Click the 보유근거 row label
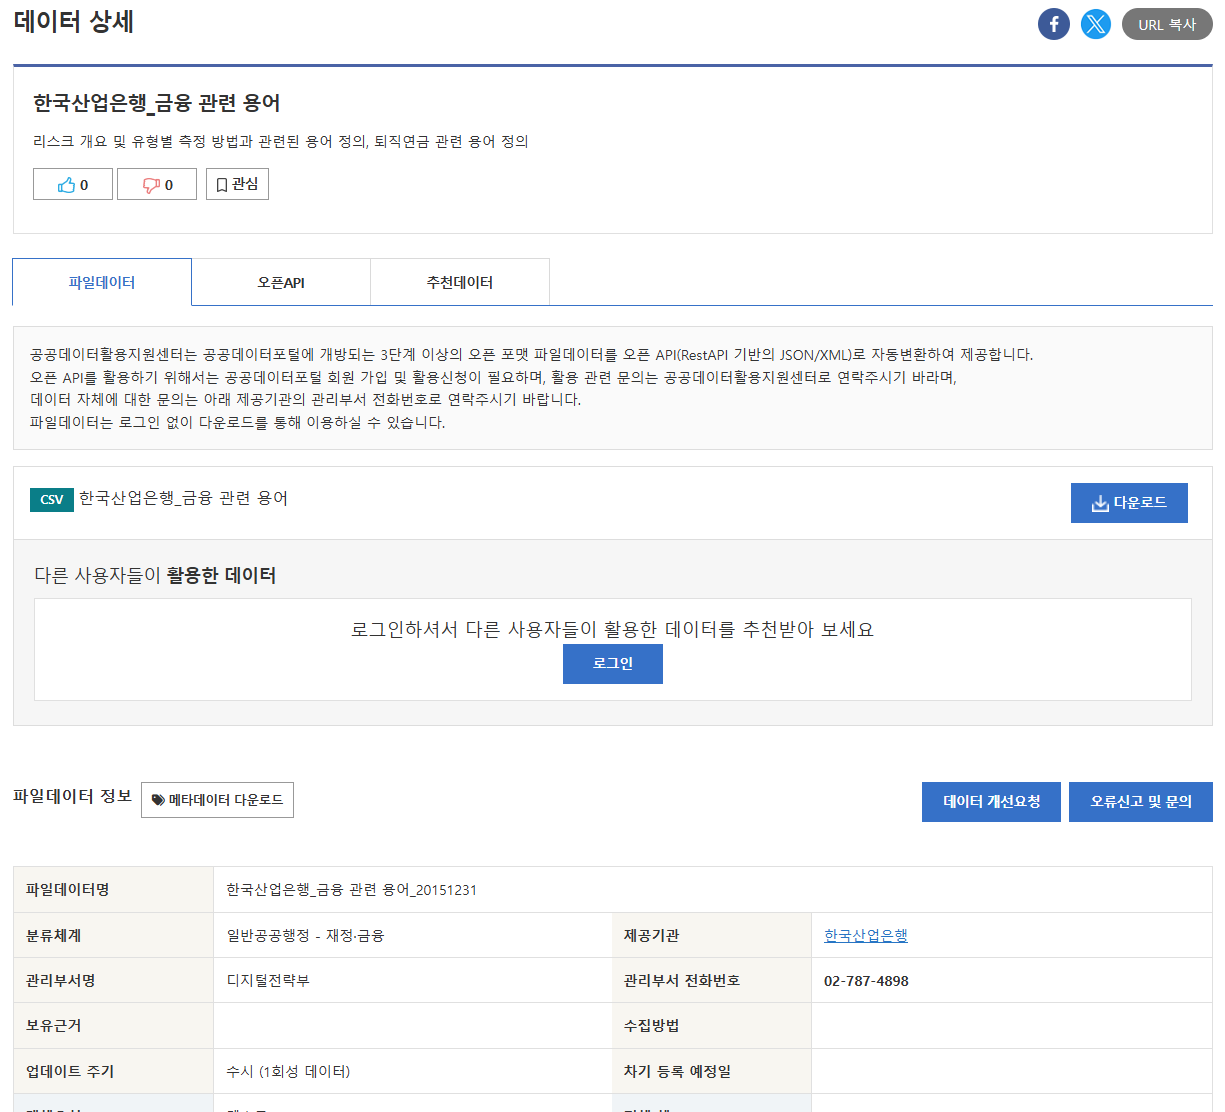The height and width of the screenshot is (1112, 1225). pos(54,1025)
